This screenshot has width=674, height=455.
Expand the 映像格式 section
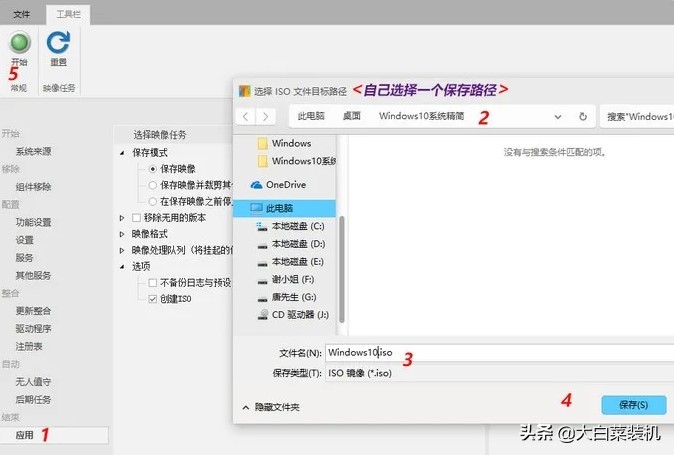tap(122, 234)
